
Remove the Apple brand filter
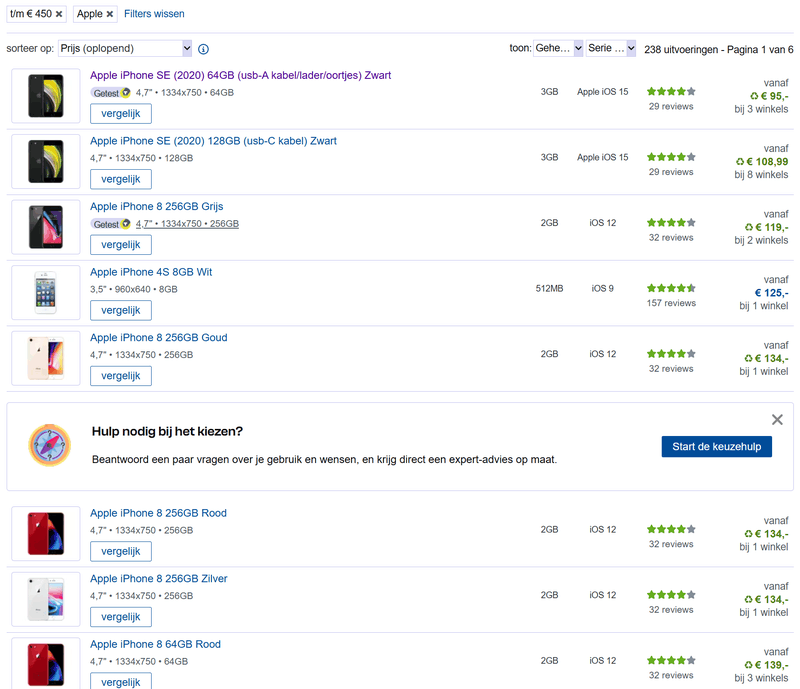pos(110,14)
